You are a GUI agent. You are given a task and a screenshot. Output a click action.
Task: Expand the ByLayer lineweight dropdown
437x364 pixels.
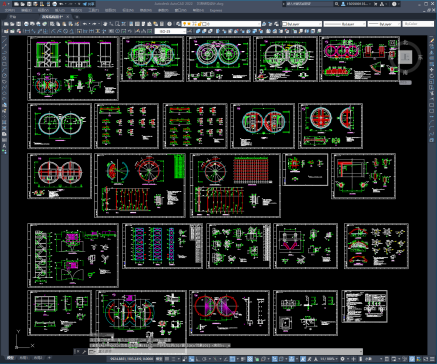click(384, 24)
